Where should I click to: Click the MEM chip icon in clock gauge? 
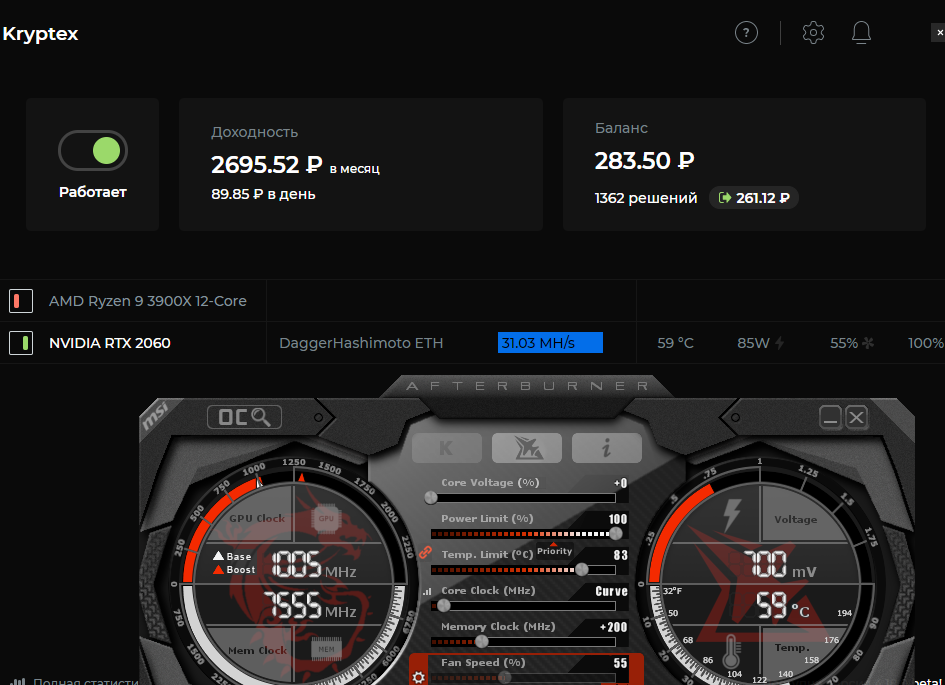(326, 649)
